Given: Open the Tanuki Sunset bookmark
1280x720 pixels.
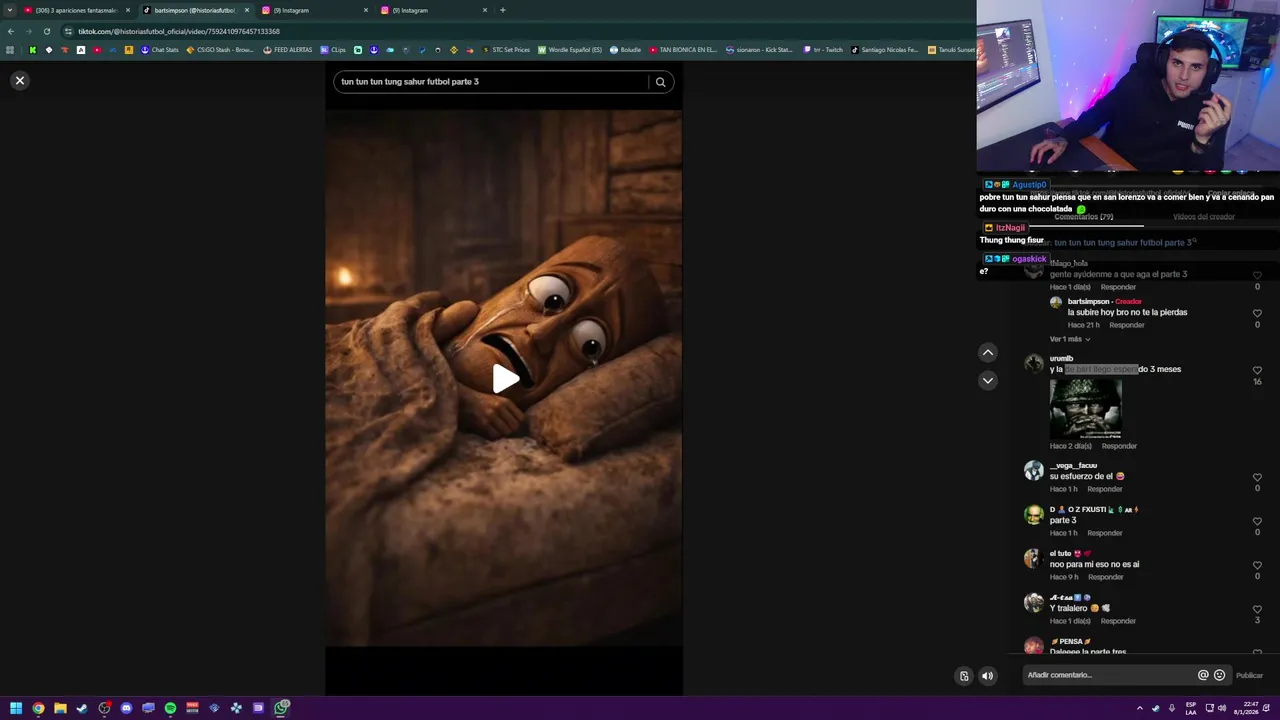Looking at the screenshot, I should coord(951,50).
